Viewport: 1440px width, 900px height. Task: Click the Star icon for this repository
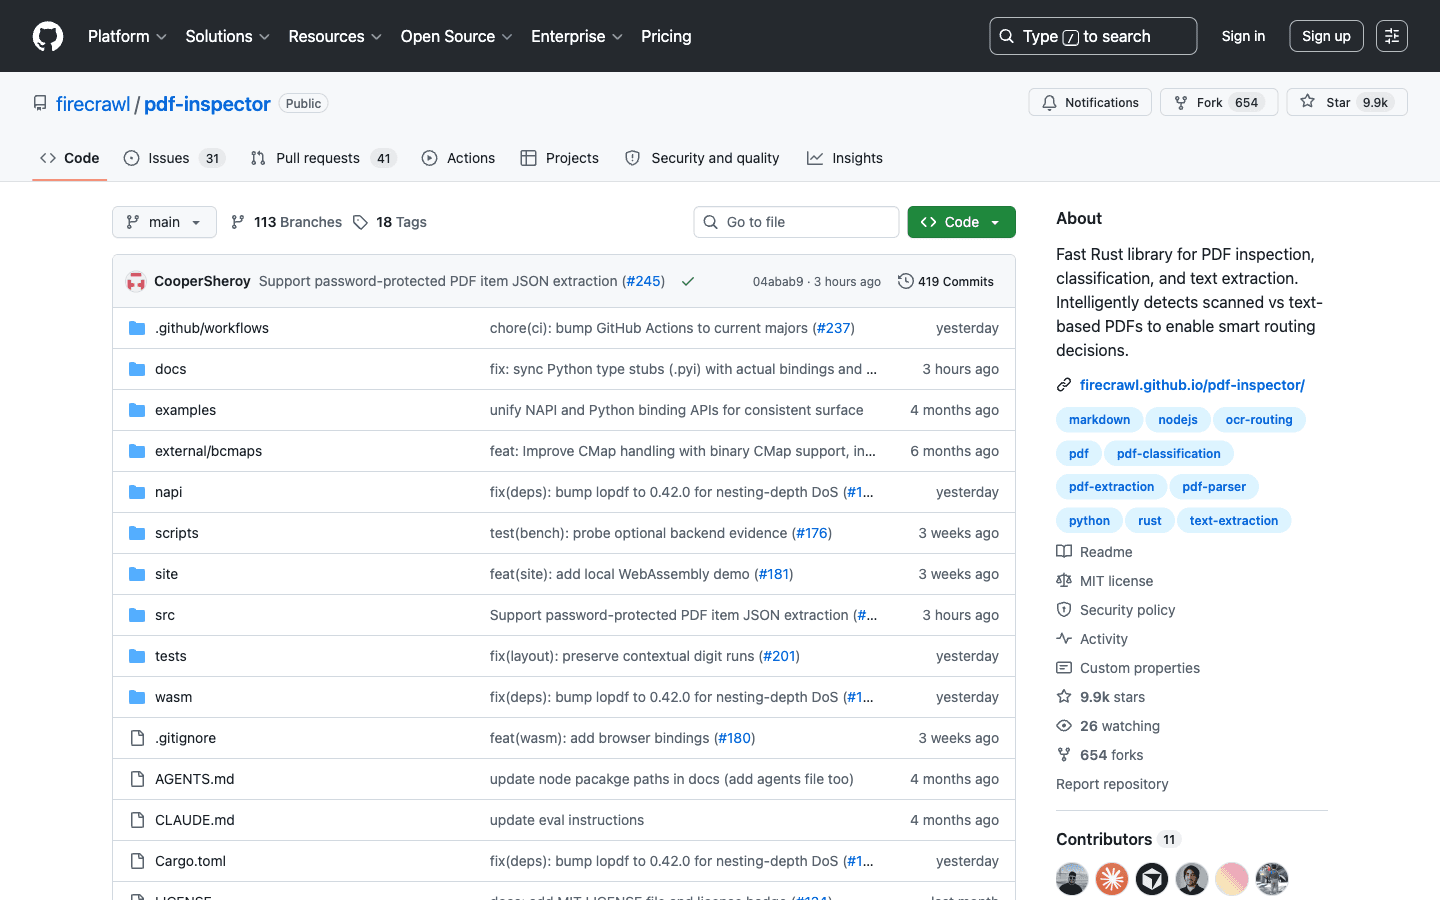click(x=1307, y=102)
